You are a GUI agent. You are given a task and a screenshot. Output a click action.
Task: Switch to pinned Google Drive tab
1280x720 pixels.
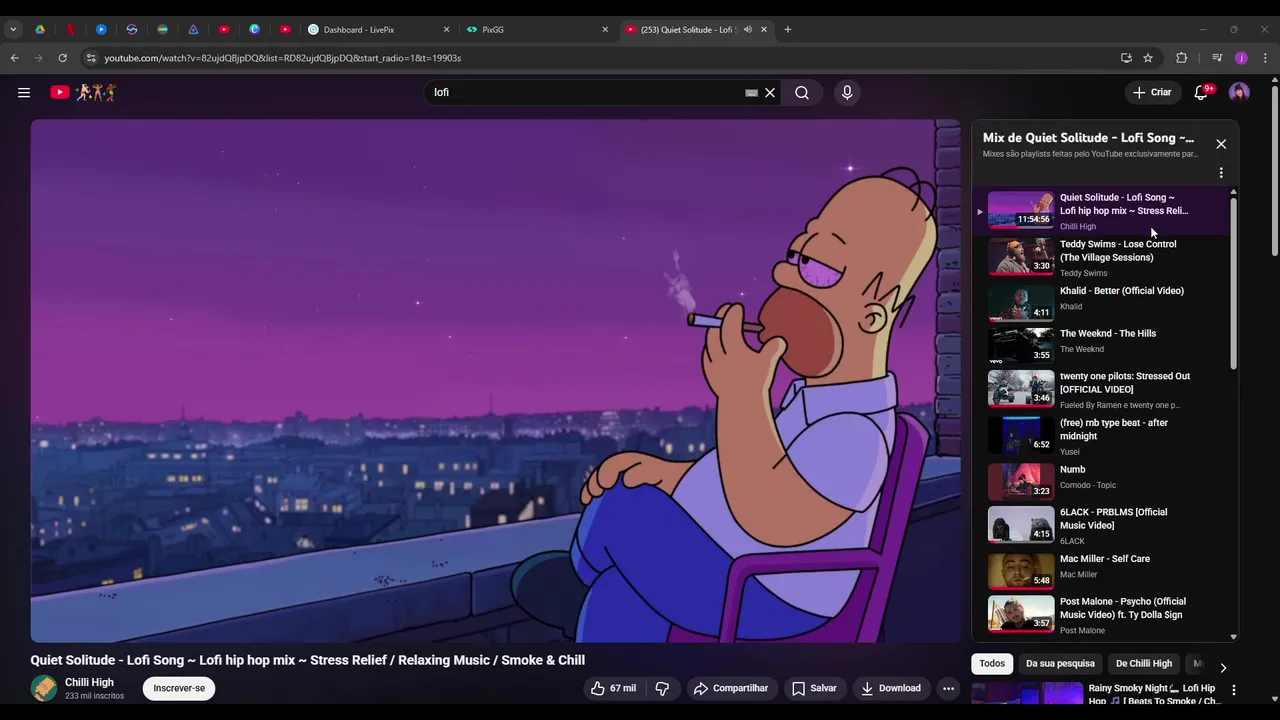(x=40, y=29)
